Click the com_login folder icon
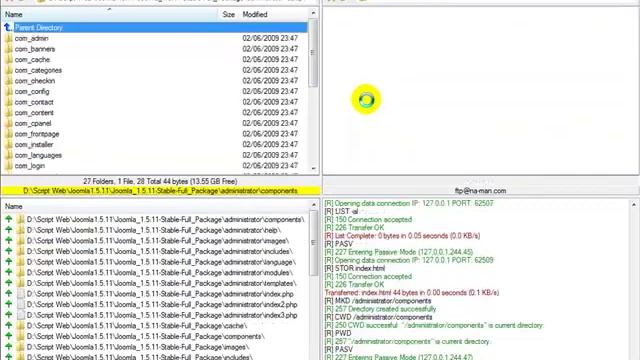This screenshot has width=640, height=360. (8, 166)
